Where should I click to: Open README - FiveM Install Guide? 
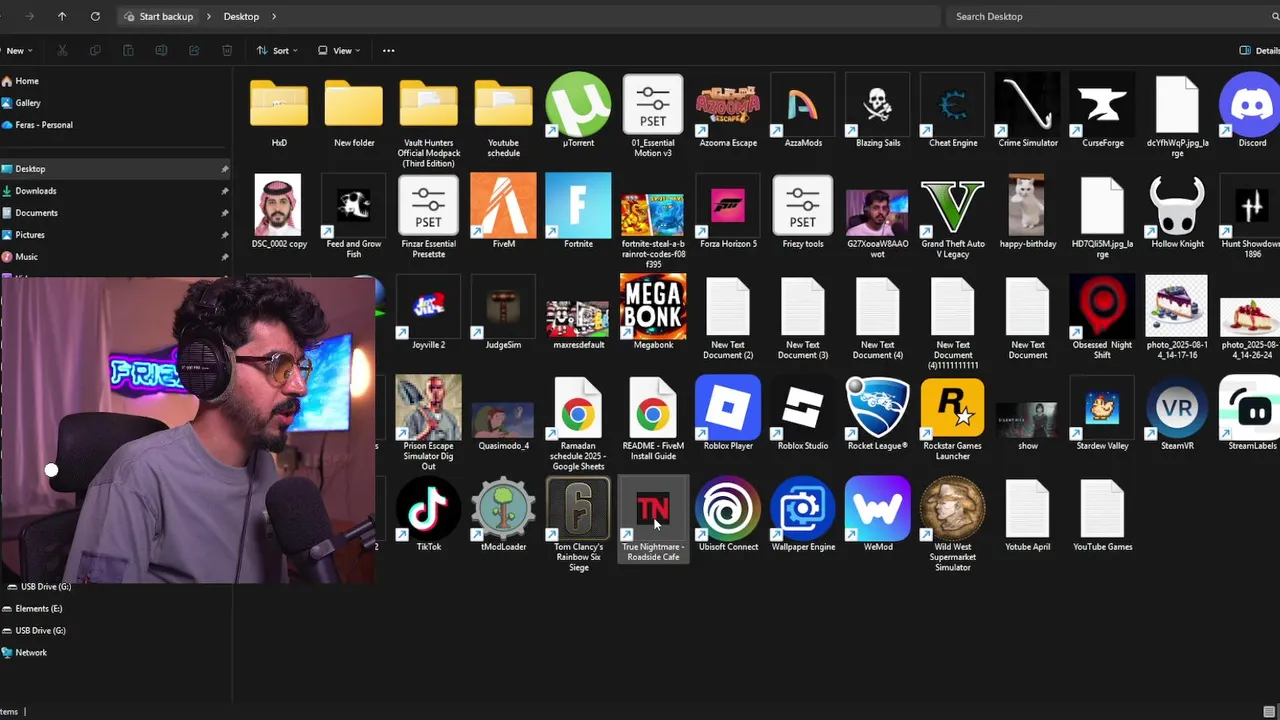[x=653, y=419]
